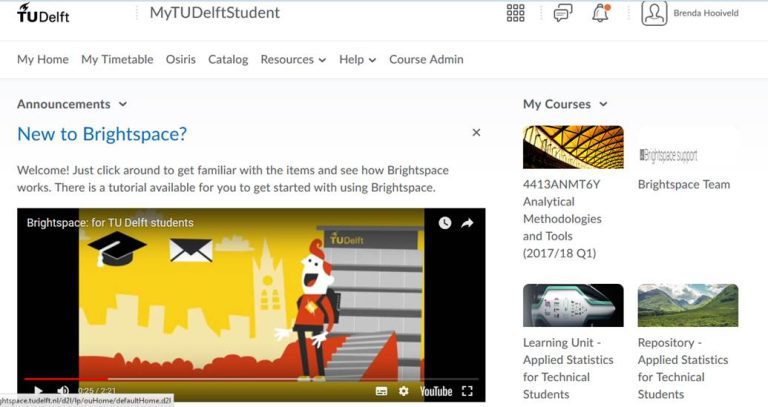This screenshot has height=407, width=768.
Task: Click the MyTUDelftStudent title
Action: [215, 13]
